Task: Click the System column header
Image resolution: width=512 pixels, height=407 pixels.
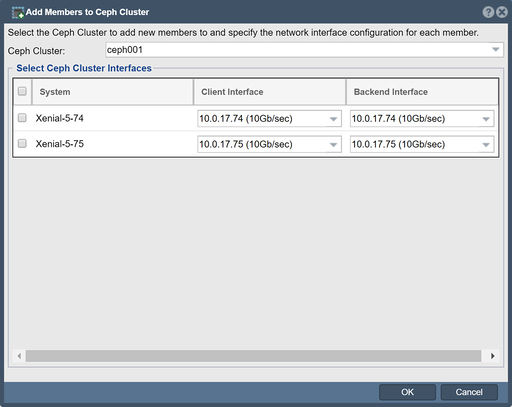Action: (112, 92)
